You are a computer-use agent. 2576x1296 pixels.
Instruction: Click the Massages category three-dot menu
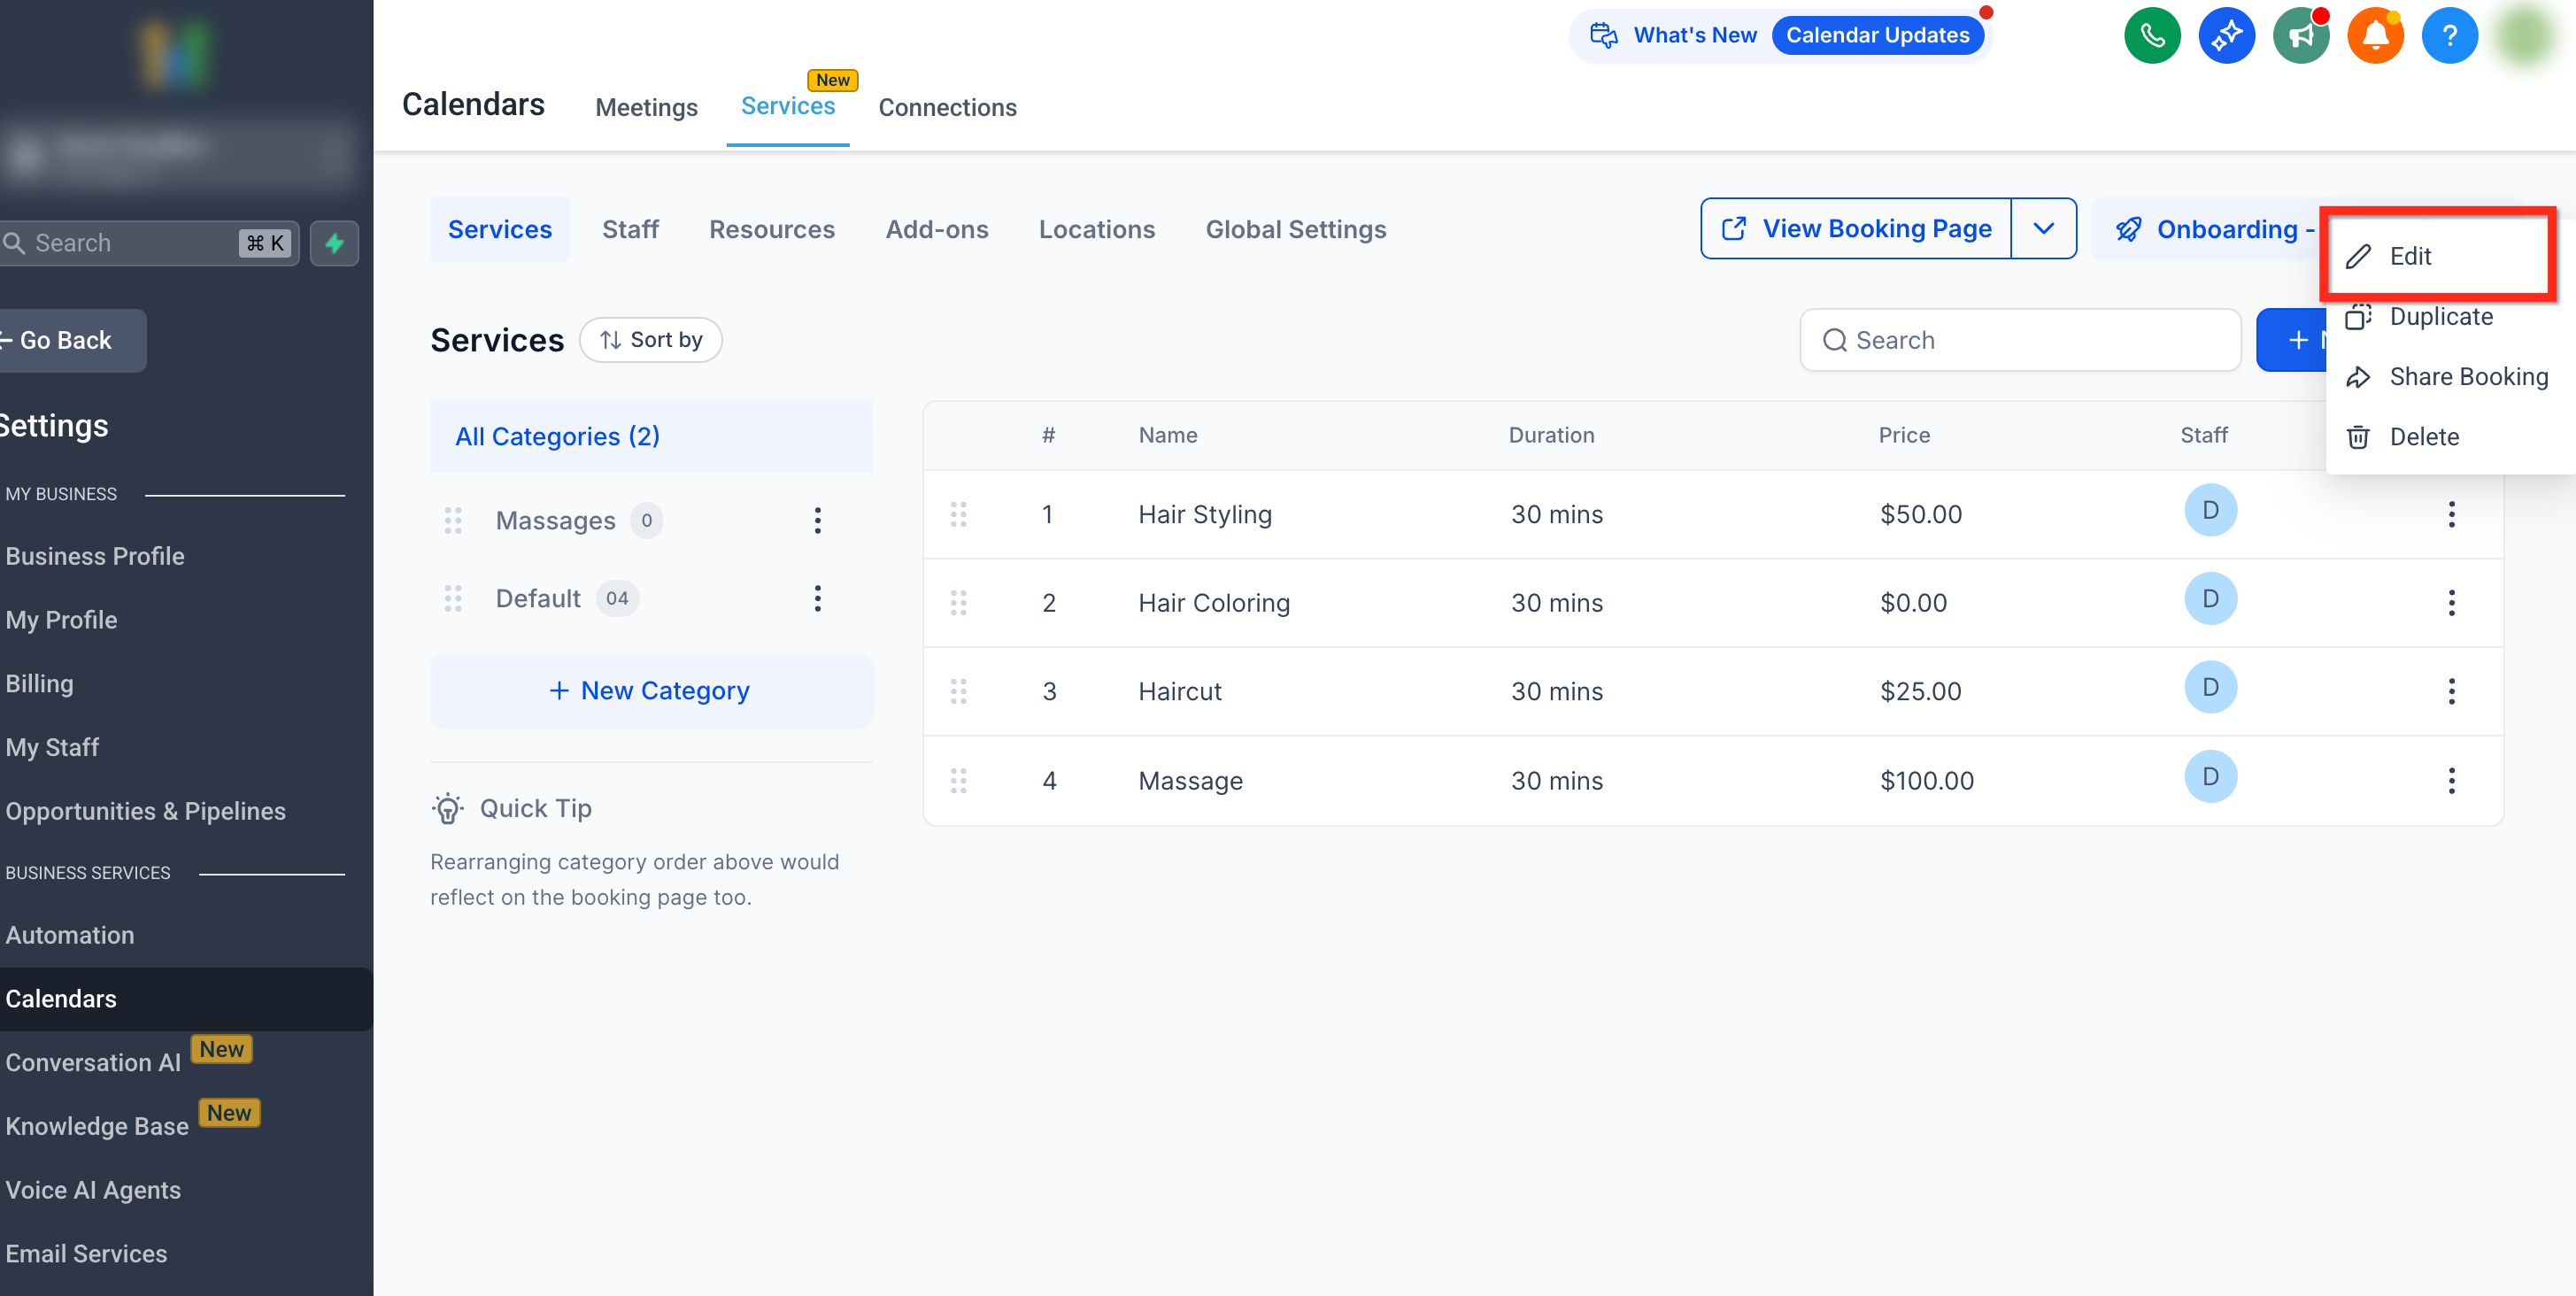pos(817,520)
